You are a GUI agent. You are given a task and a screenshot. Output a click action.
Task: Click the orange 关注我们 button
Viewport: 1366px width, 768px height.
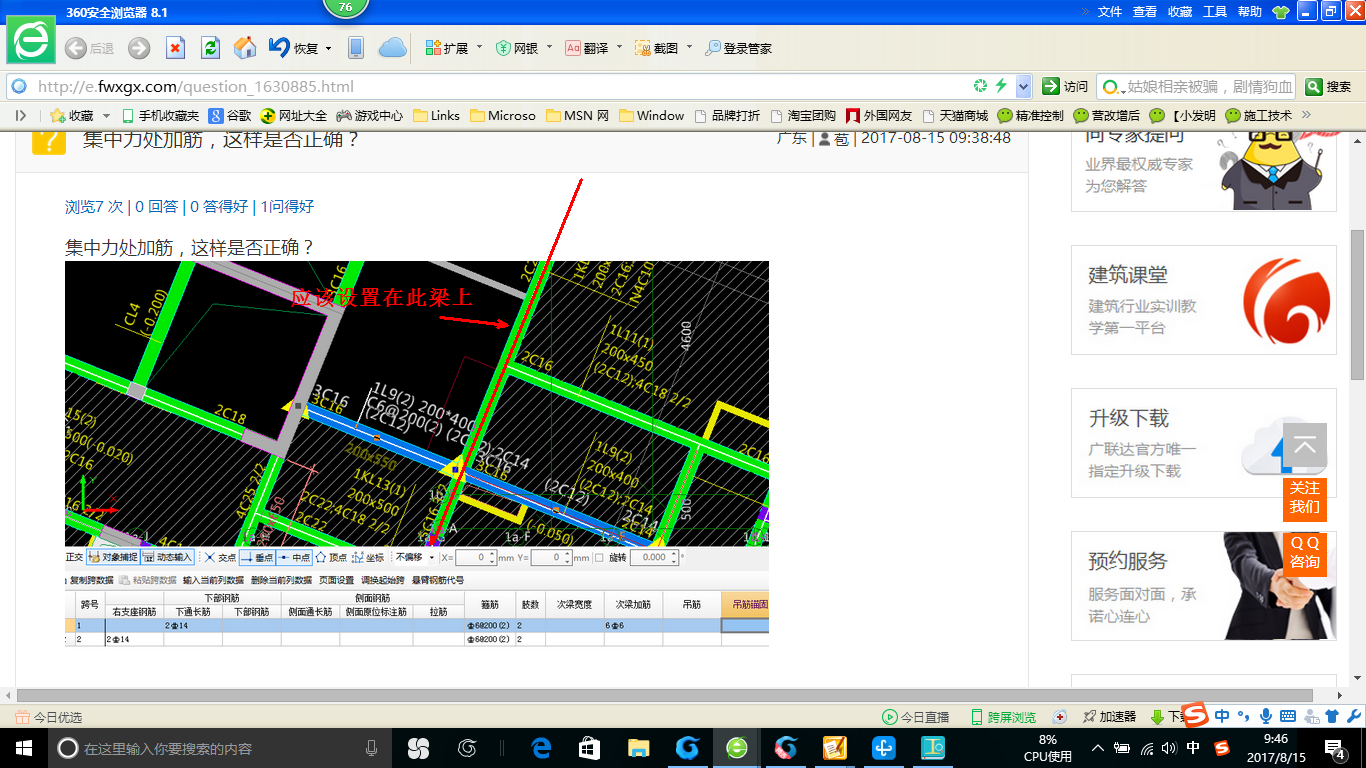pos(1305,499)
